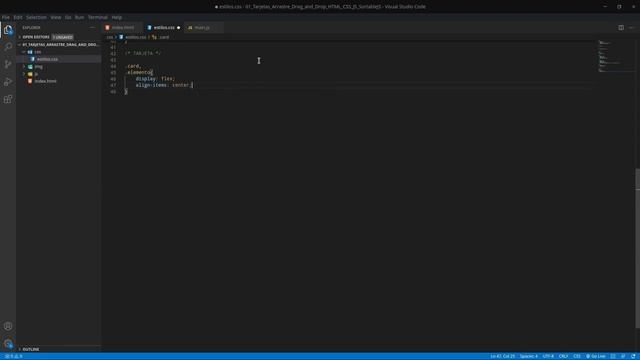Open the Terminal menu
The height and width of the screenshot is (360, 640).
pyautogui.click(x=98, y=17)
